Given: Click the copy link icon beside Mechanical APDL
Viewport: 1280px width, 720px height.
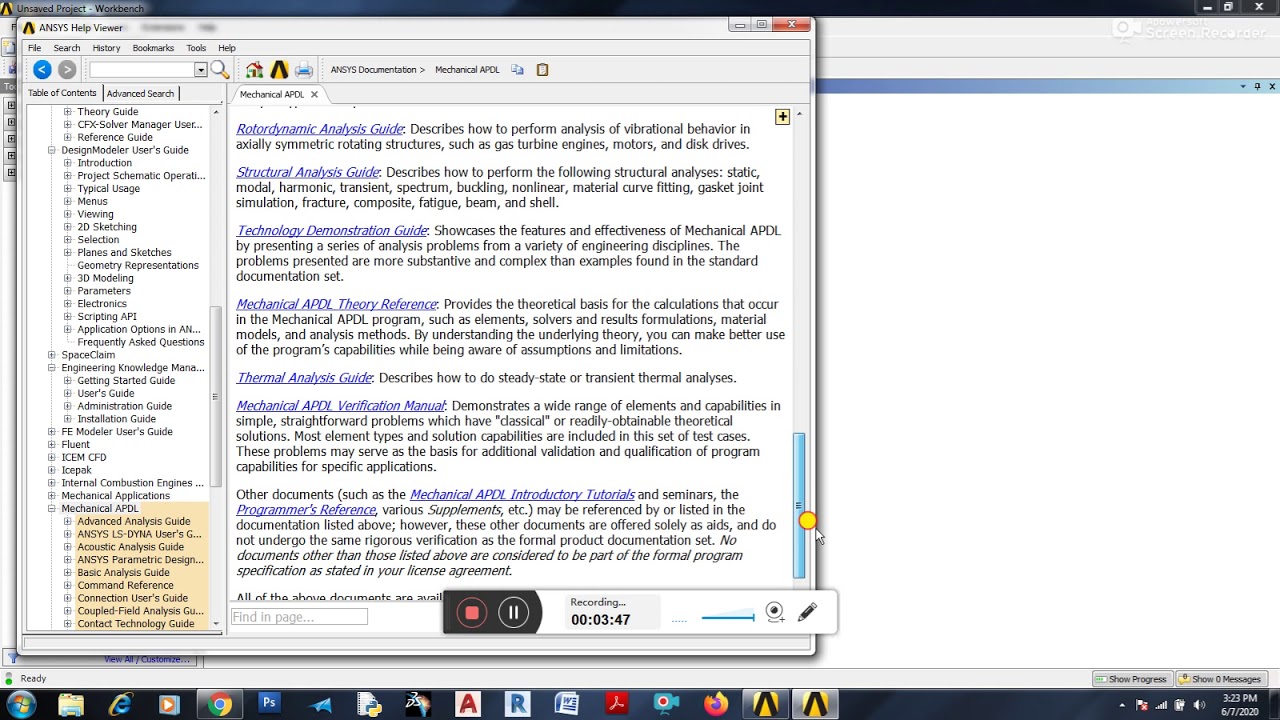Looking at the screenshot, I should [517, 70].
